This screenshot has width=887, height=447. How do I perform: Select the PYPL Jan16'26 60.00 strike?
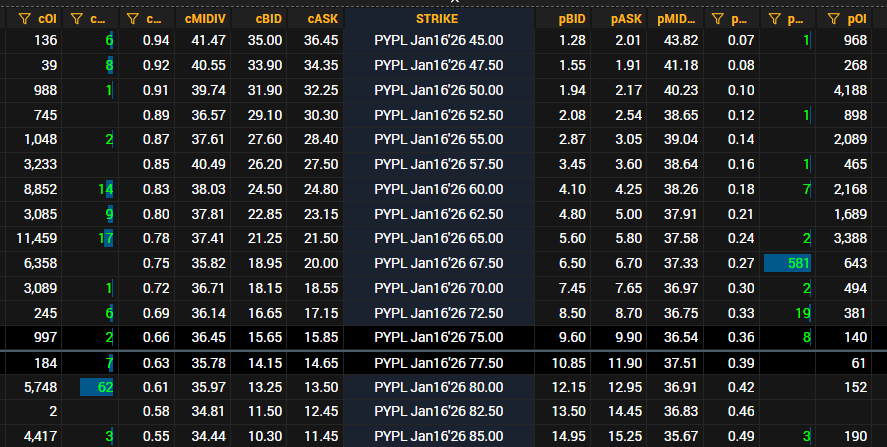point(438,190)
